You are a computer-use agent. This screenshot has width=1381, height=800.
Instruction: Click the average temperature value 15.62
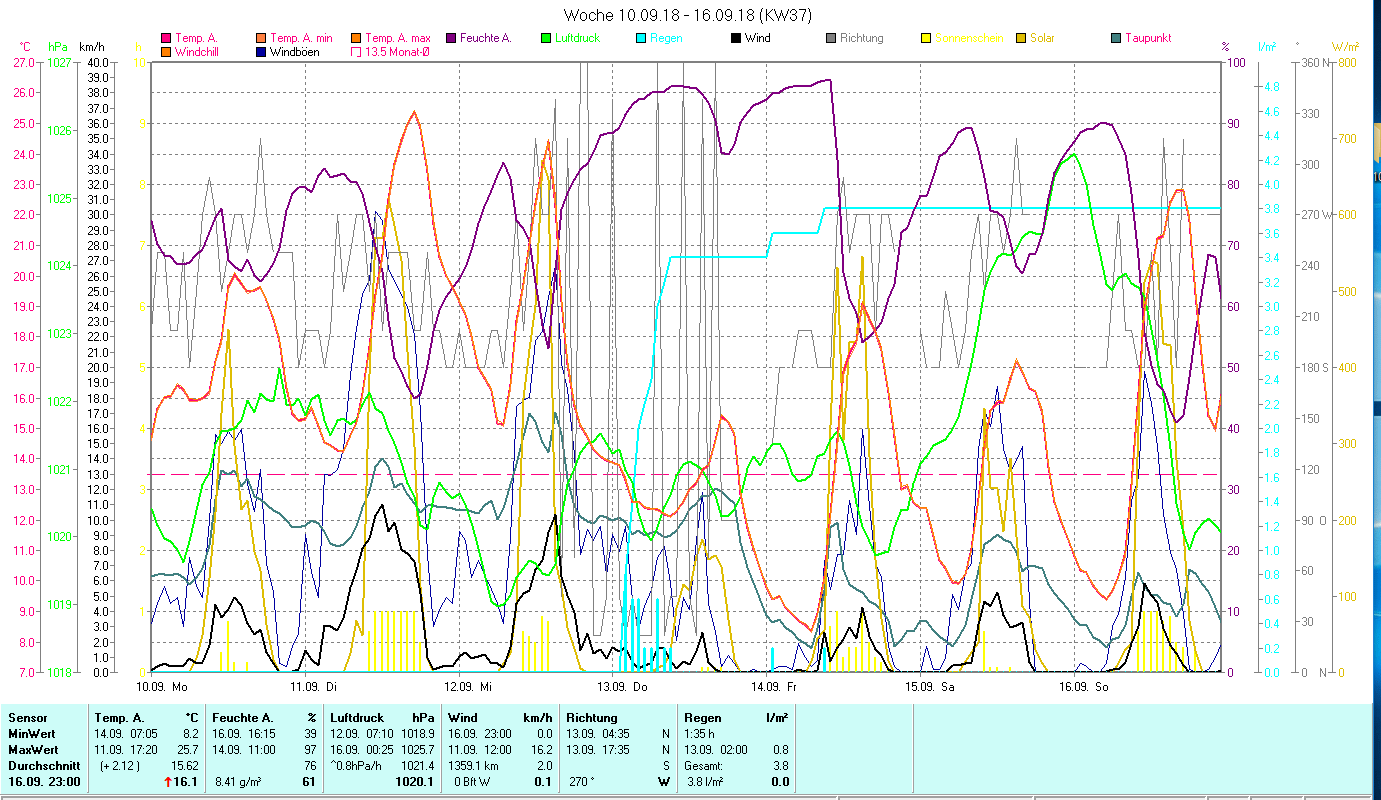click(185, 766)
